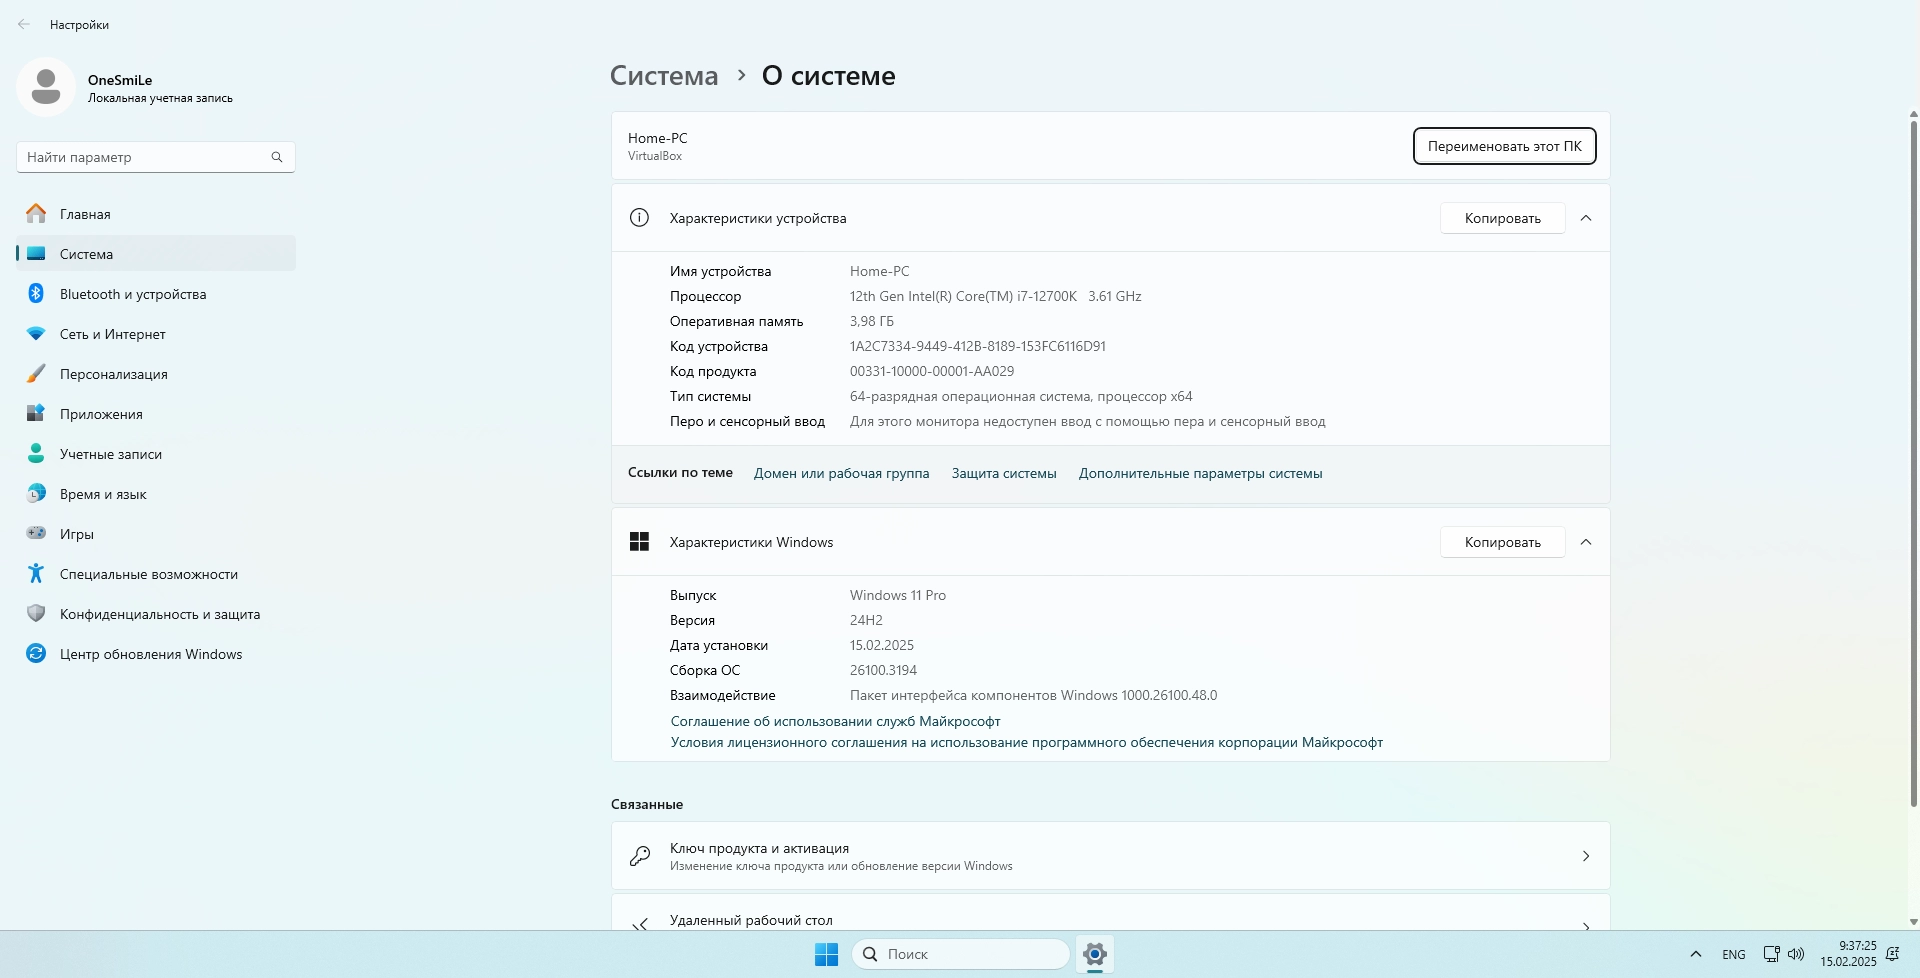Click the clock and date in taskbar
This screenshot has height=978, width=1920.
(x=1848, y=954)
